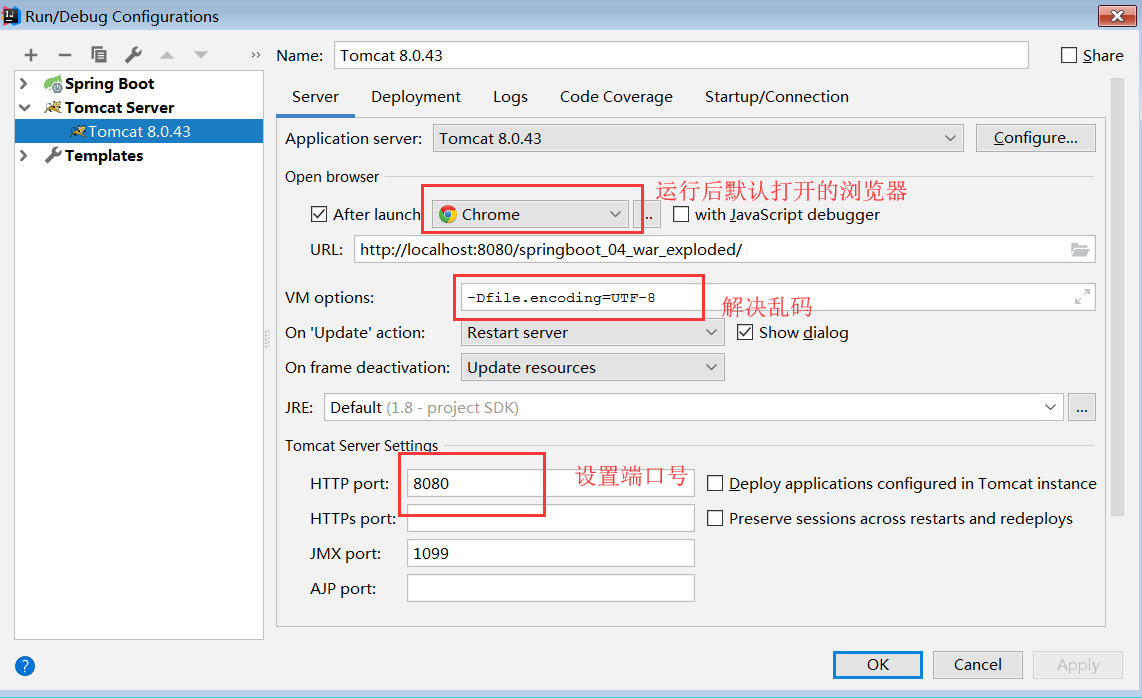Screen dimensions: 1142x698
Task: Open help via question mark icon
Action: pyautogui.click(x=25, y=666)
